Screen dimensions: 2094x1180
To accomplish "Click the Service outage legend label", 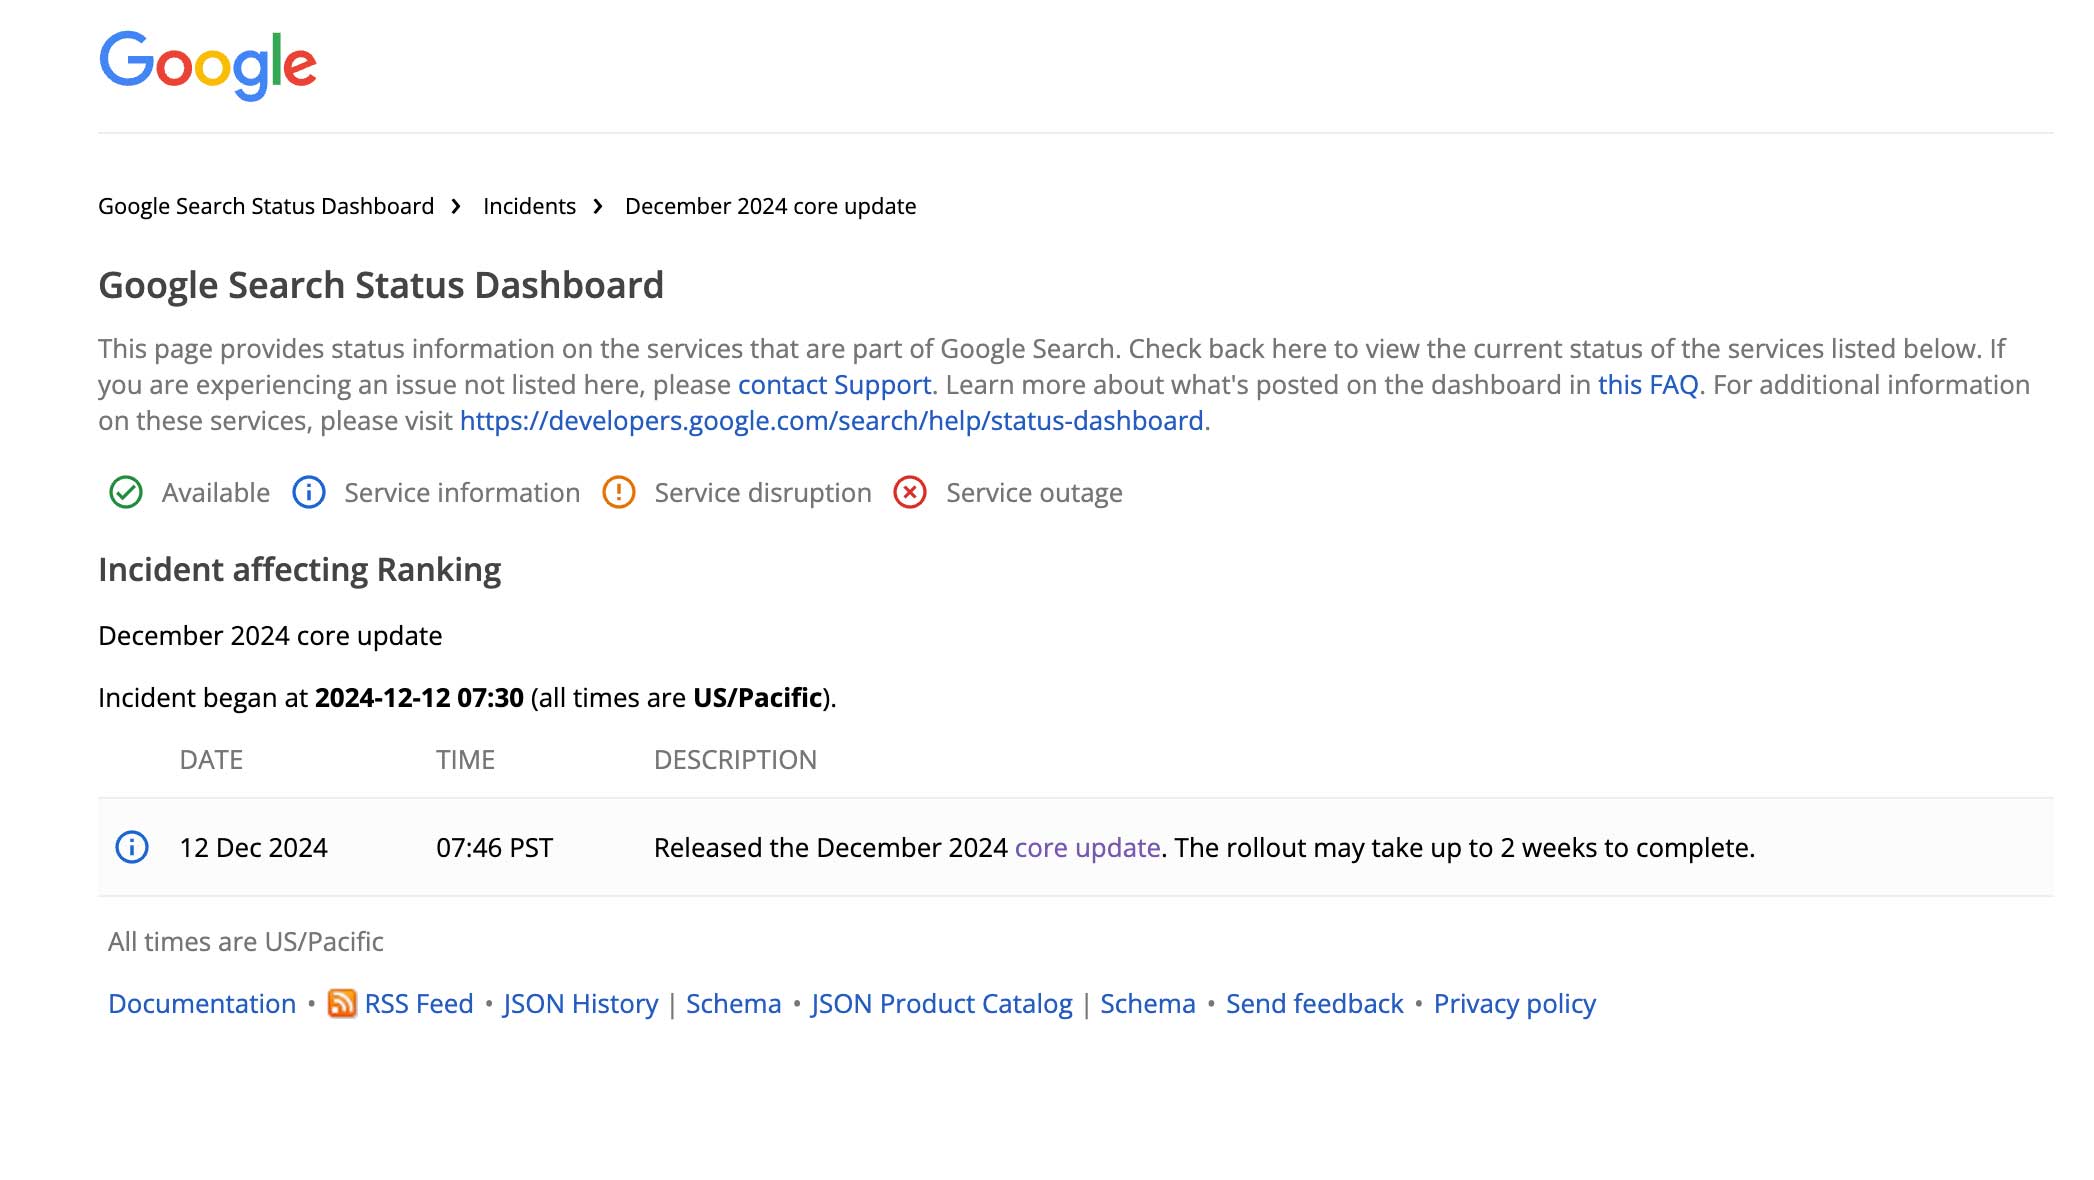I will coord(1034,493).
